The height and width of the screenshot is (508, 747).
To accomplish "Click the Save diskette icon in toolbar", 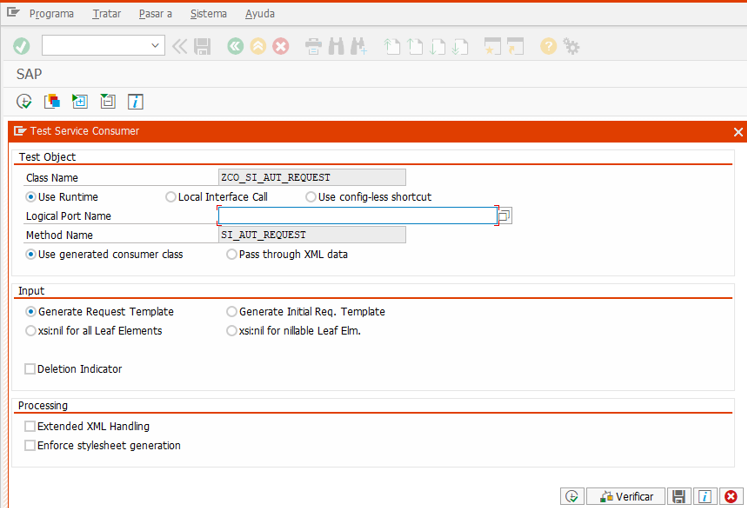I will coord(202,46).
